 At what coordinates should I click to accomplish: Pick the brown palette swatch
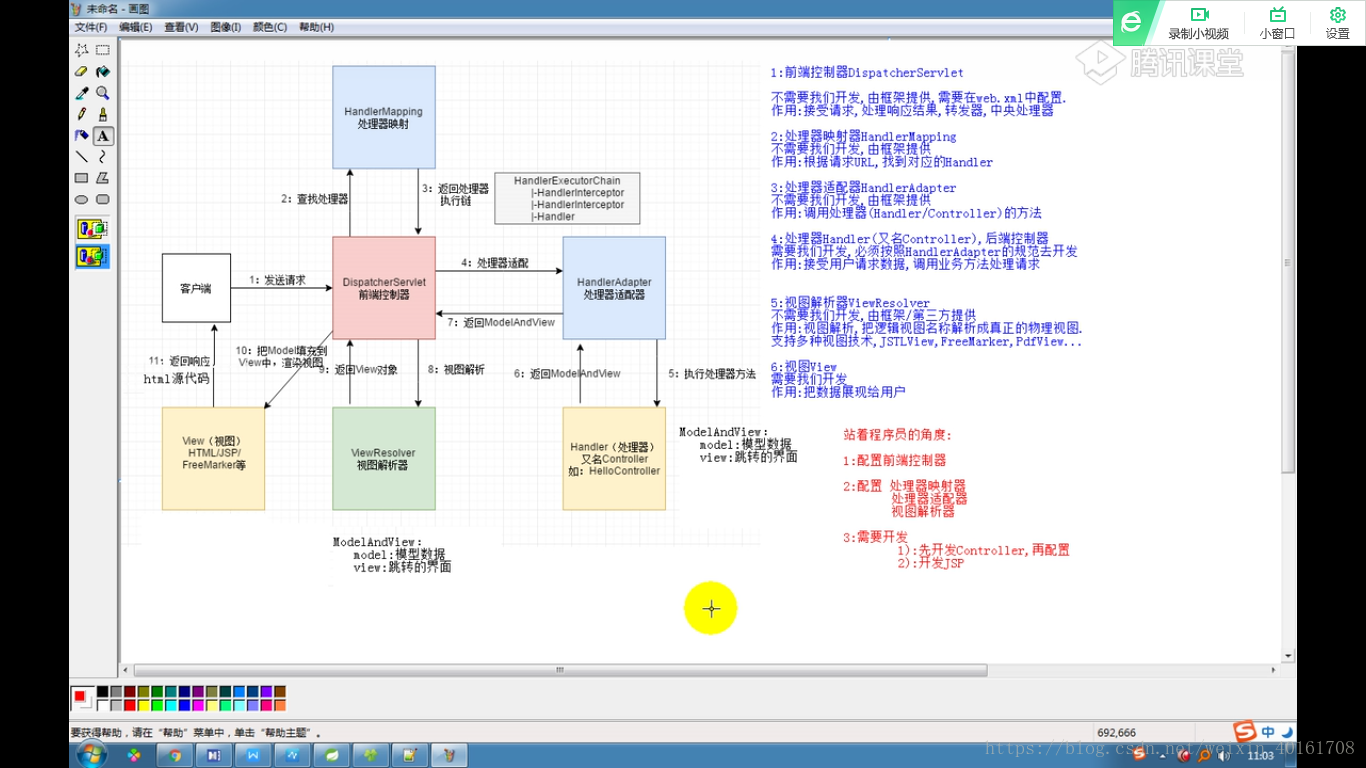(280, 691)
